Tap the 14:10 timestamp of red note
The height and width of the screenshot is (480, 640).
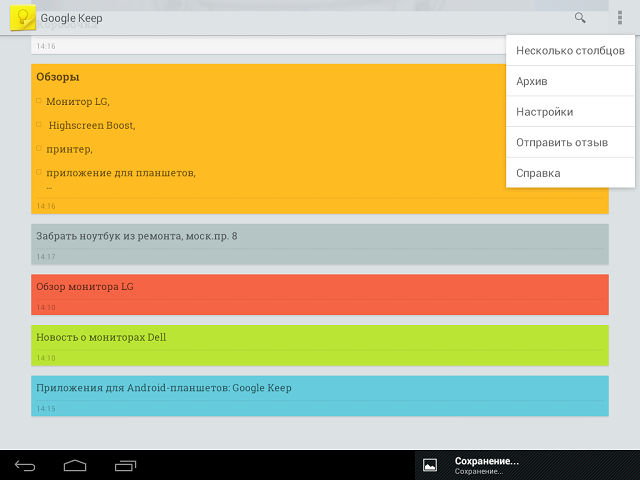pos(46,307)
